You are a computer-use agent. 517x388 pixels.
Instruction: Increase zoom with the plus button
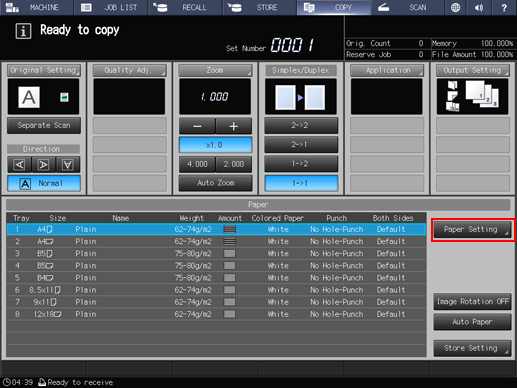point(234,126)
